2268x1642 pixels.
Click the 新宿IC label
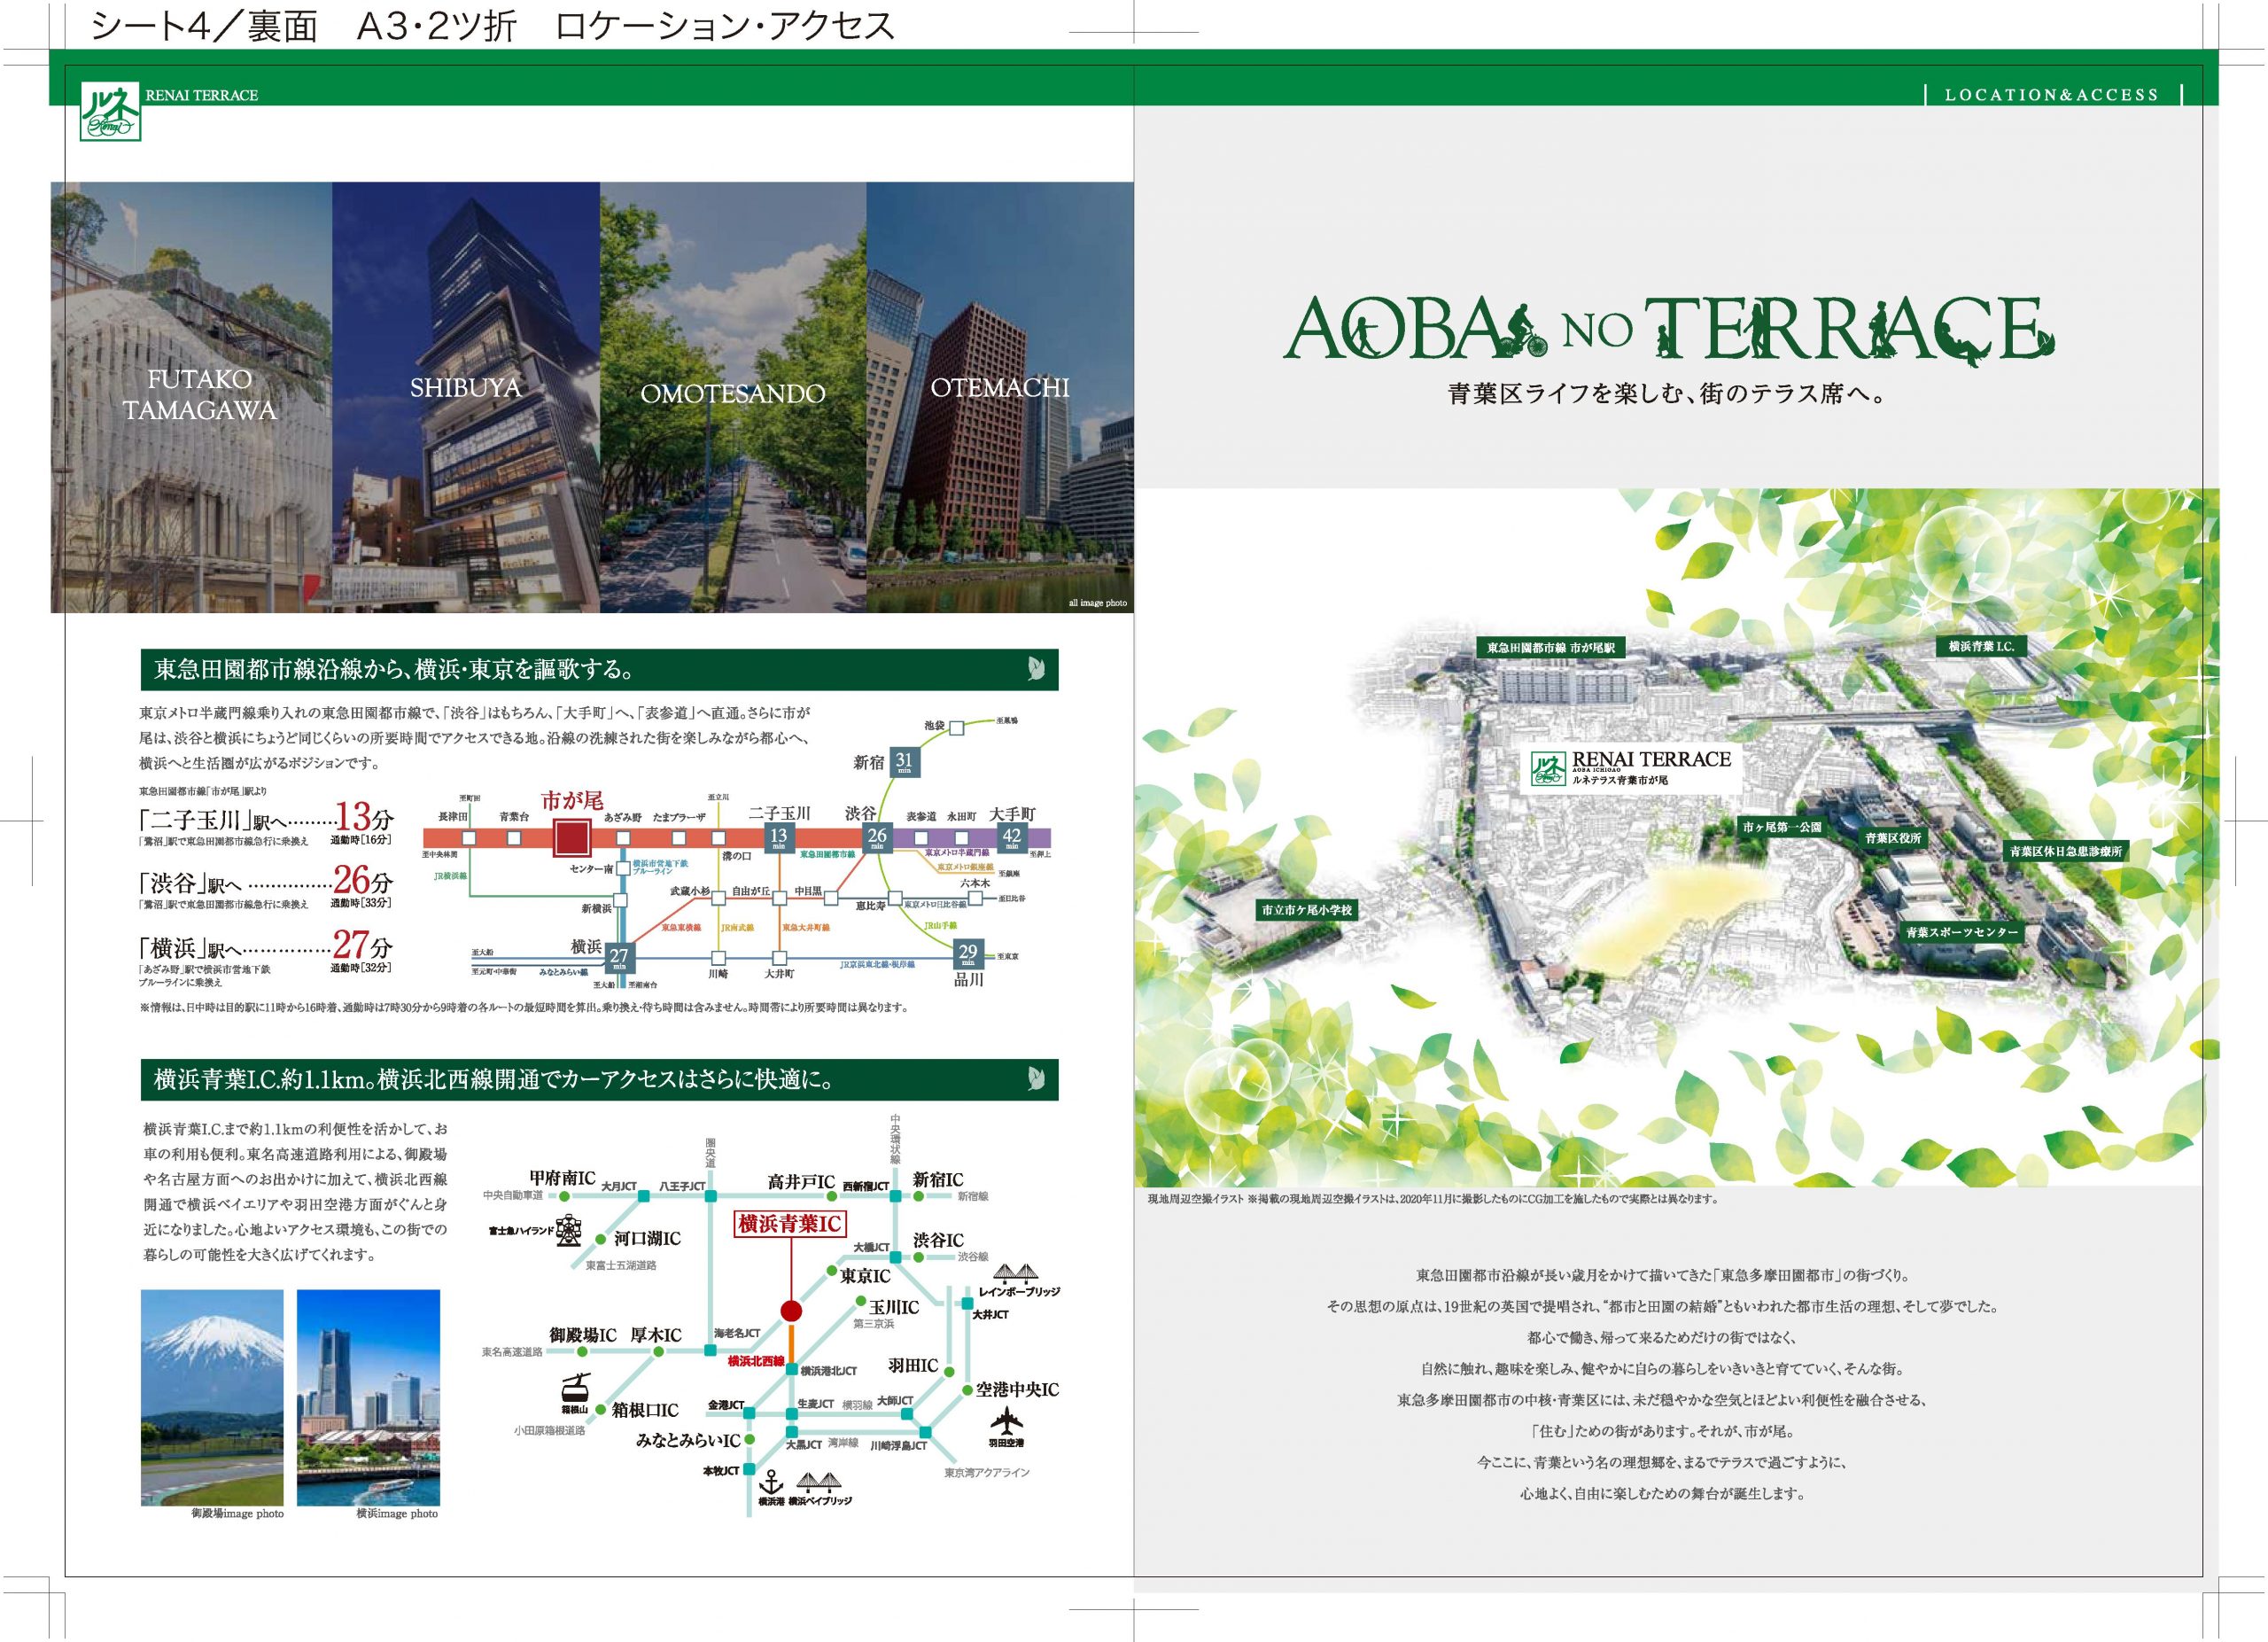939,1179
